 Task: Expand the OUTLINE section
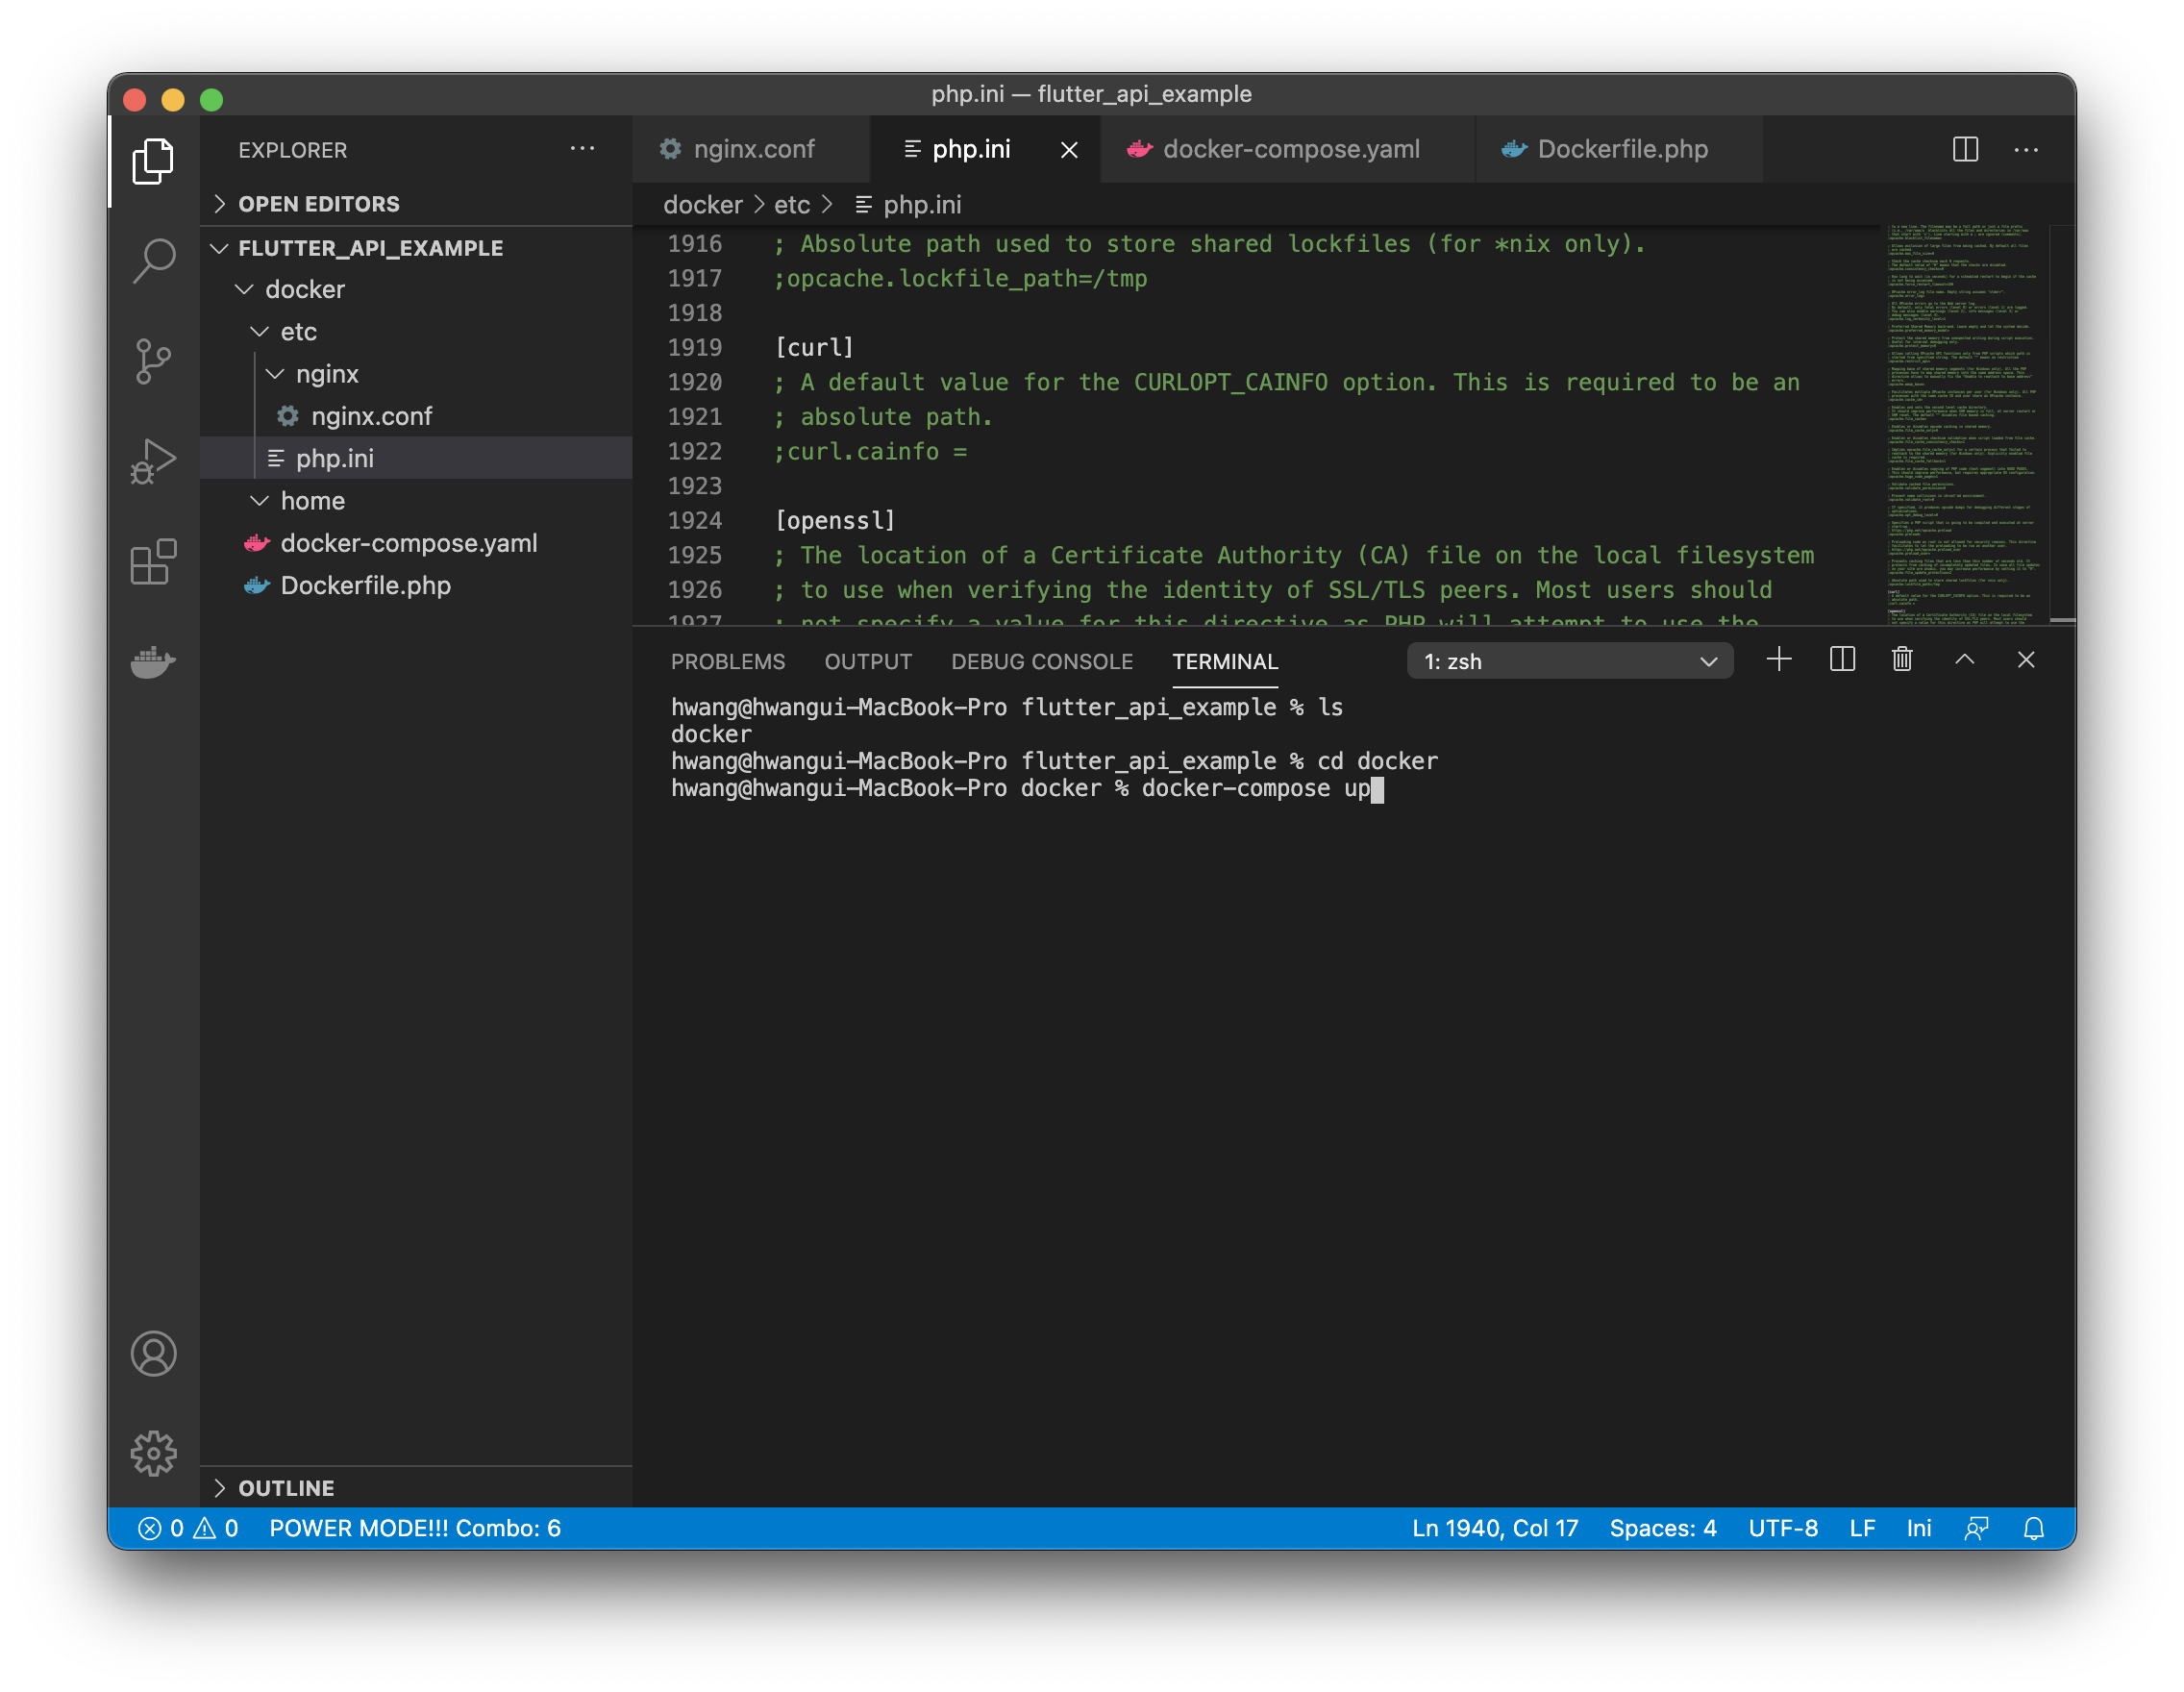pos(286,1488)
